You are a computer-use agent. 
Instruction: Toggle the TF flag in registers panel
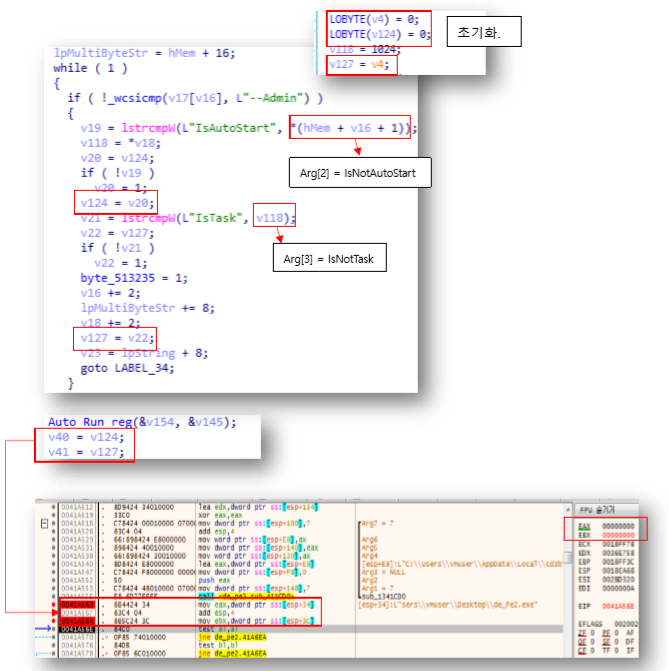click(610, 650)
